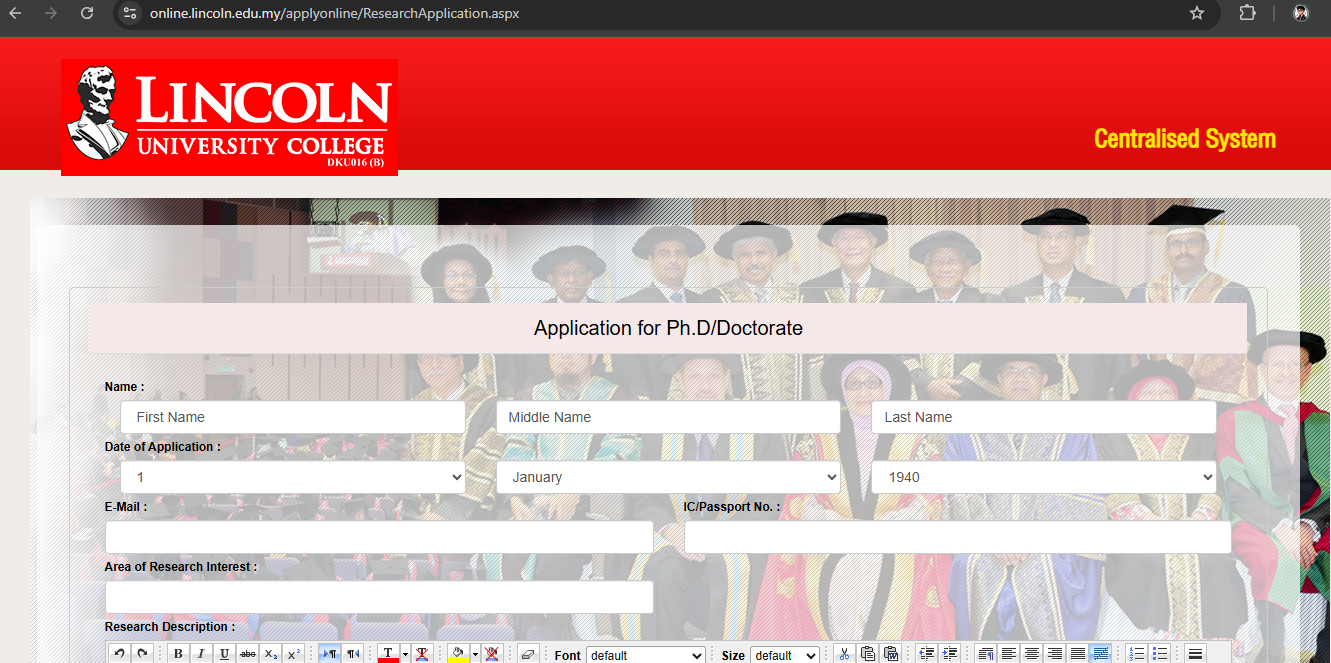Click the Undo icon in editor toolbar
The height and width of the screenshot is (663, 1331).
click(119, 654)
